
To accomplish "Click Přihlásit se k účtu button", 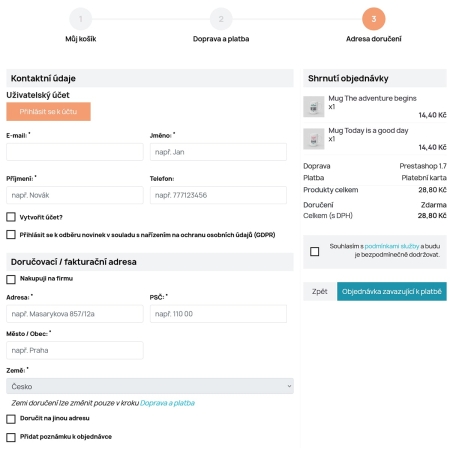I will 48,111.
